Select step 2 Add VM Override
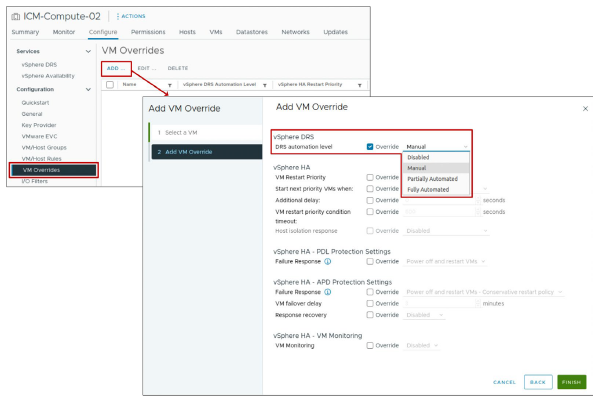 (207, 152)
